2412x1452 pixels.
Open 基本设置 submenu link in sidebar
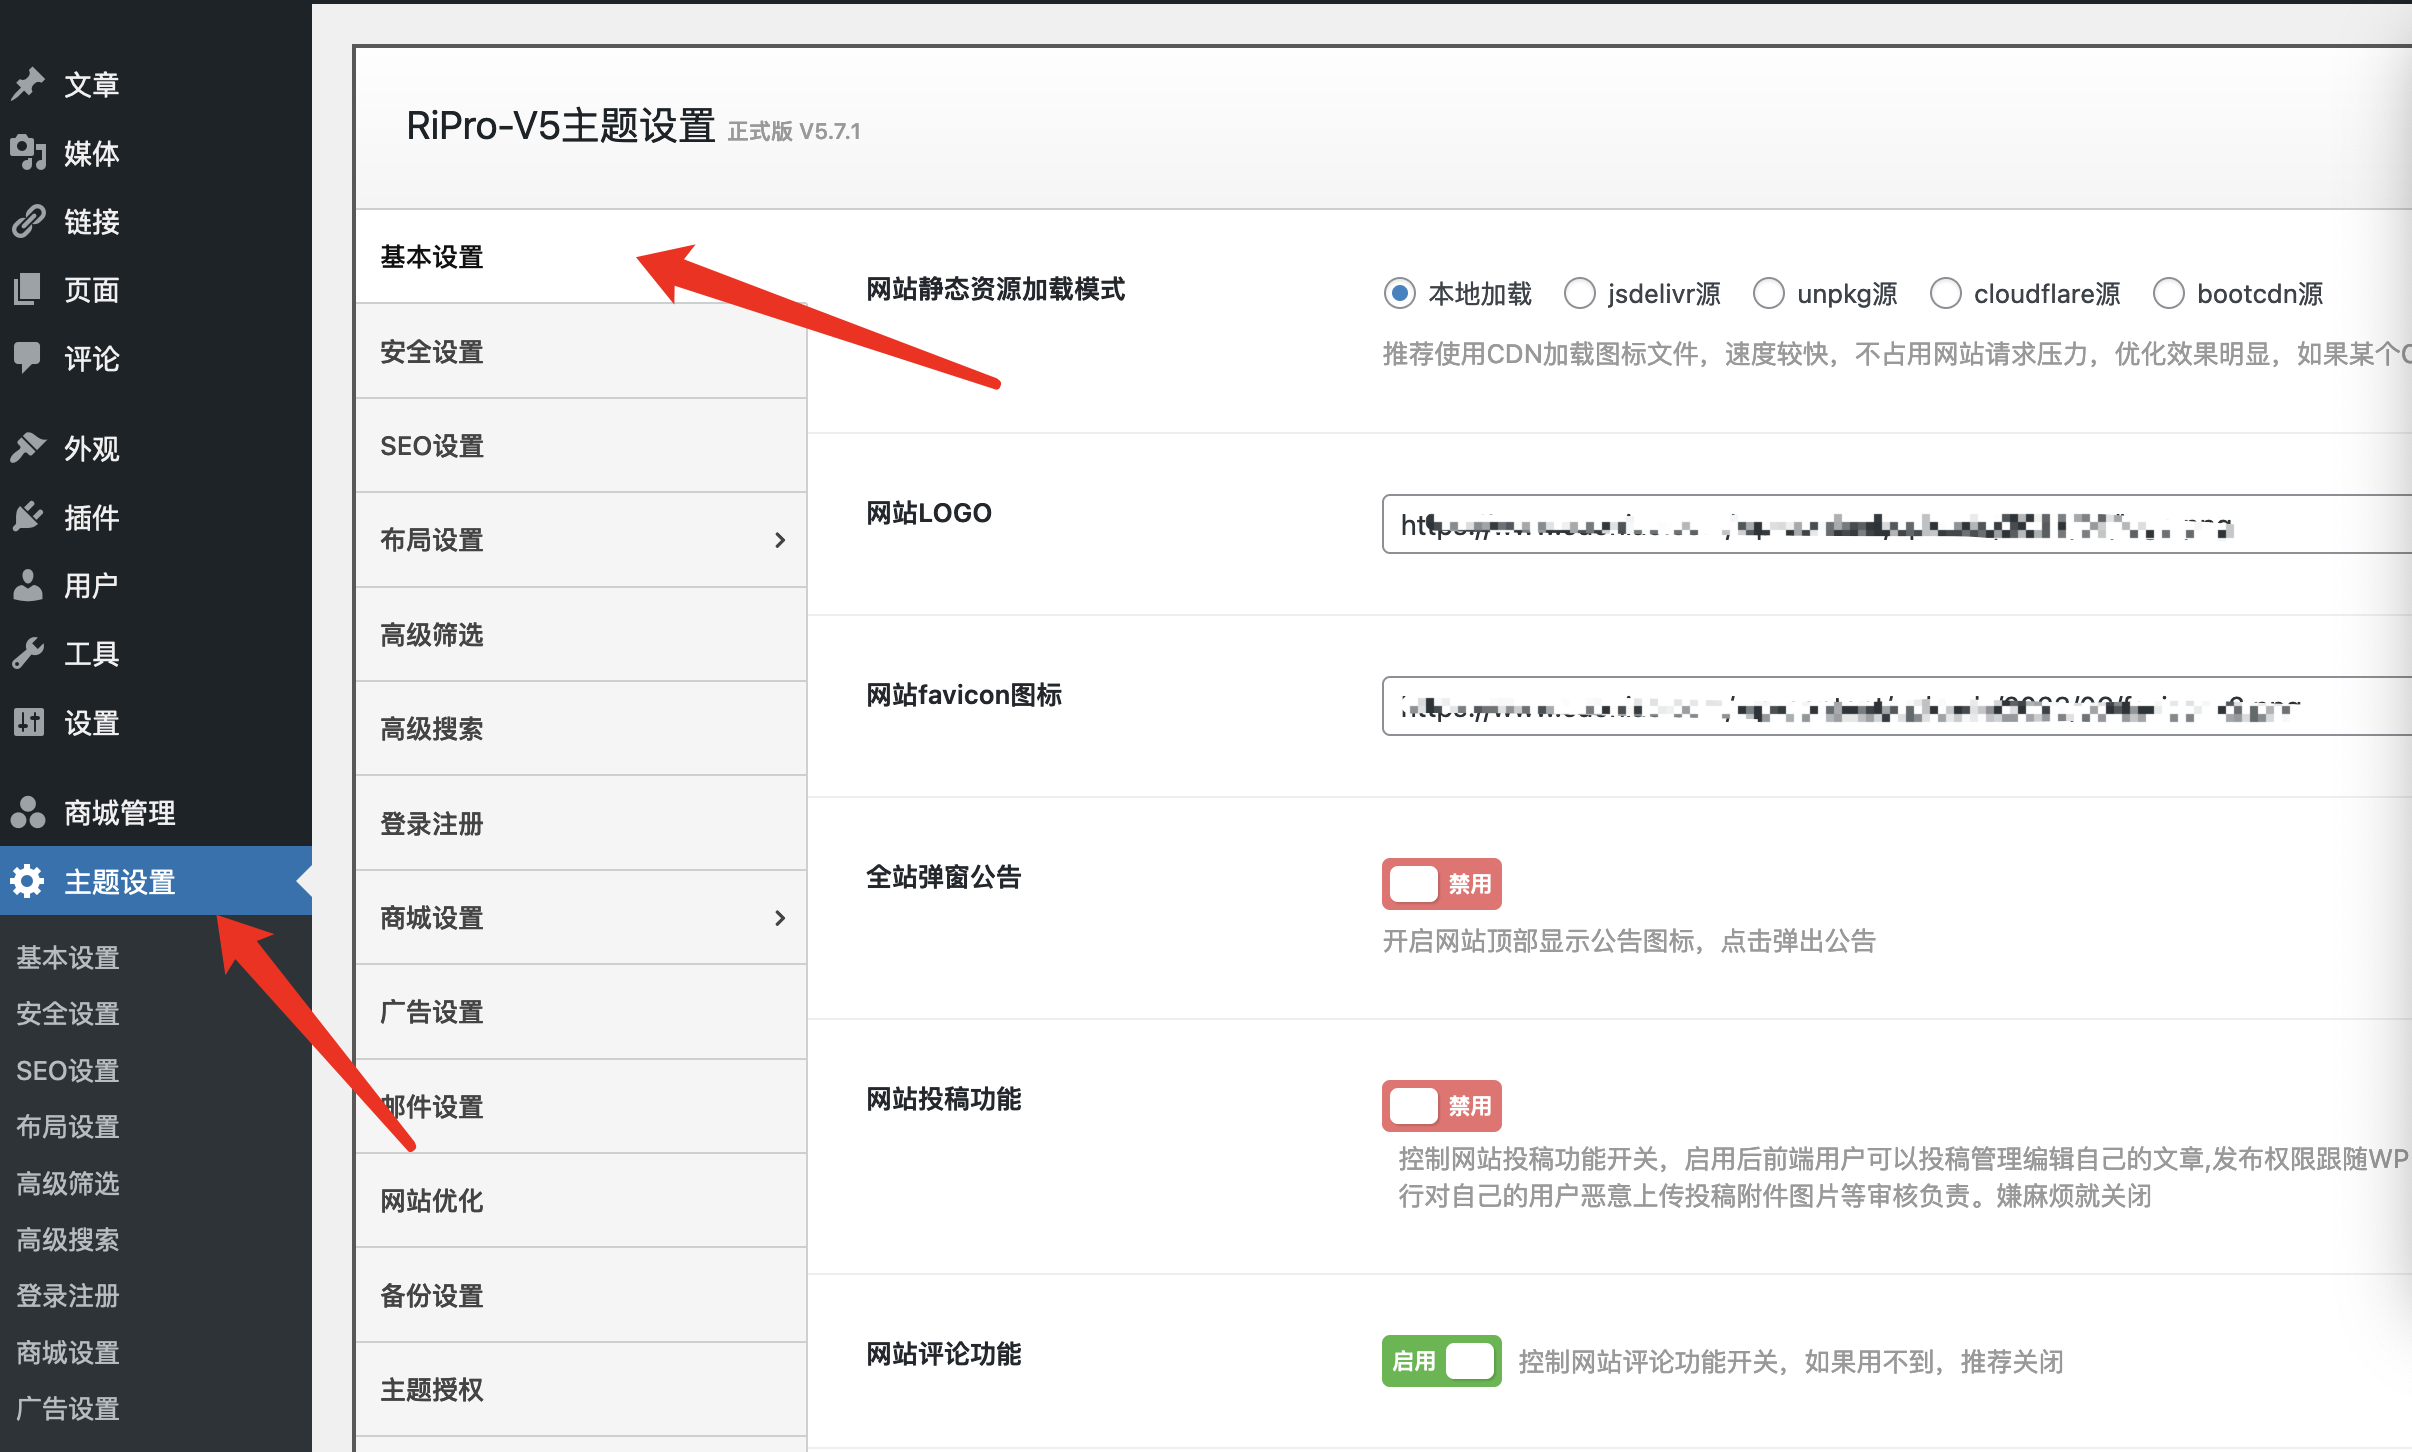click(x=68, y=957)
